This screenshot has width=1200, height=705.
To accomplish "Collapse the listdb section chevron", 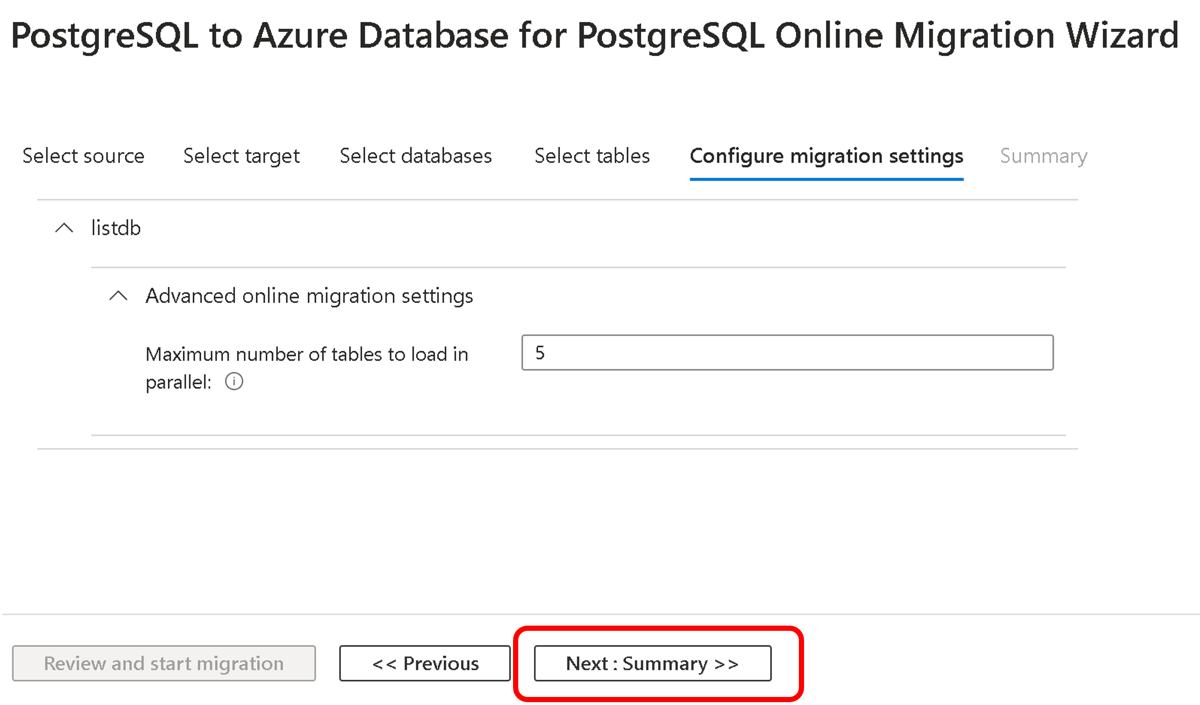I will pyautogui.click(x=65, y=228).
